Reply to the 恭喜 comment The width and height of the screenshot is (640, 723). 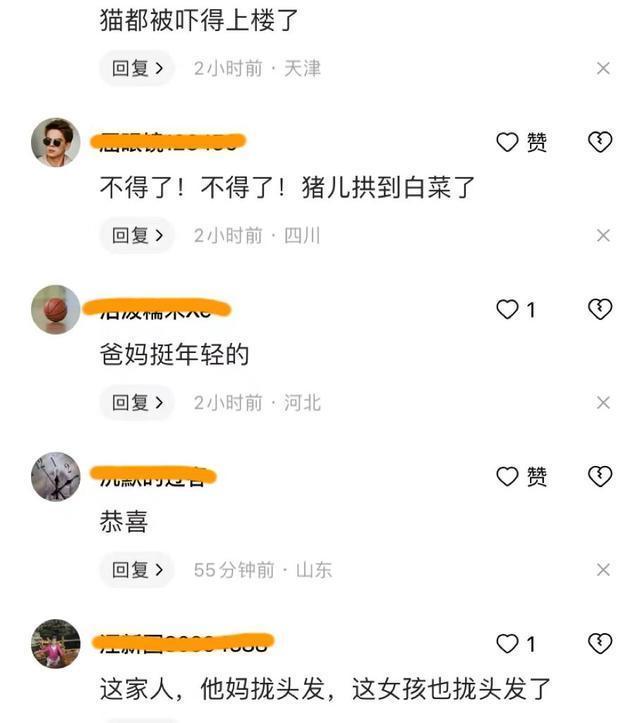tap(137, 570)
